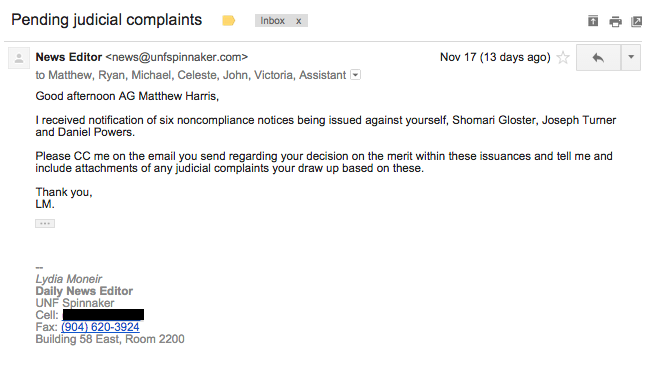Click the fax number (904) 620-3924 link
Screen dimensions: 655x367
(x=100, y=327)
